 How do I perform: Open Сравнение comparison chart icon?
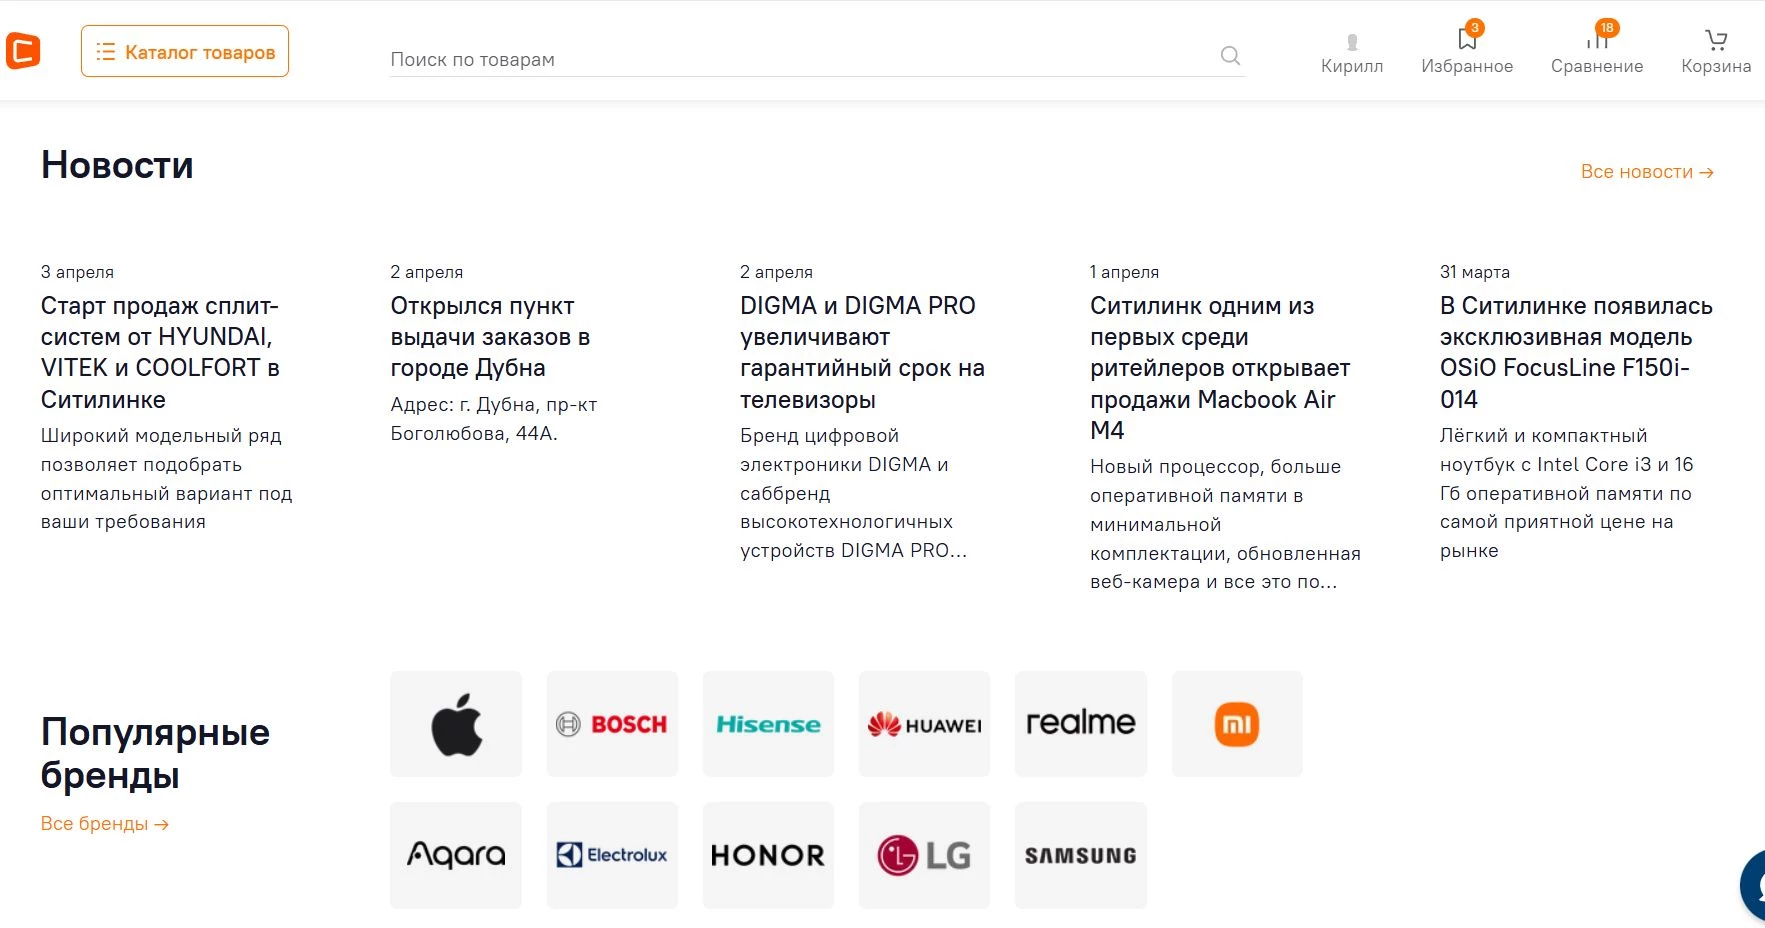pyautogui.click(x=1597, y=39)
